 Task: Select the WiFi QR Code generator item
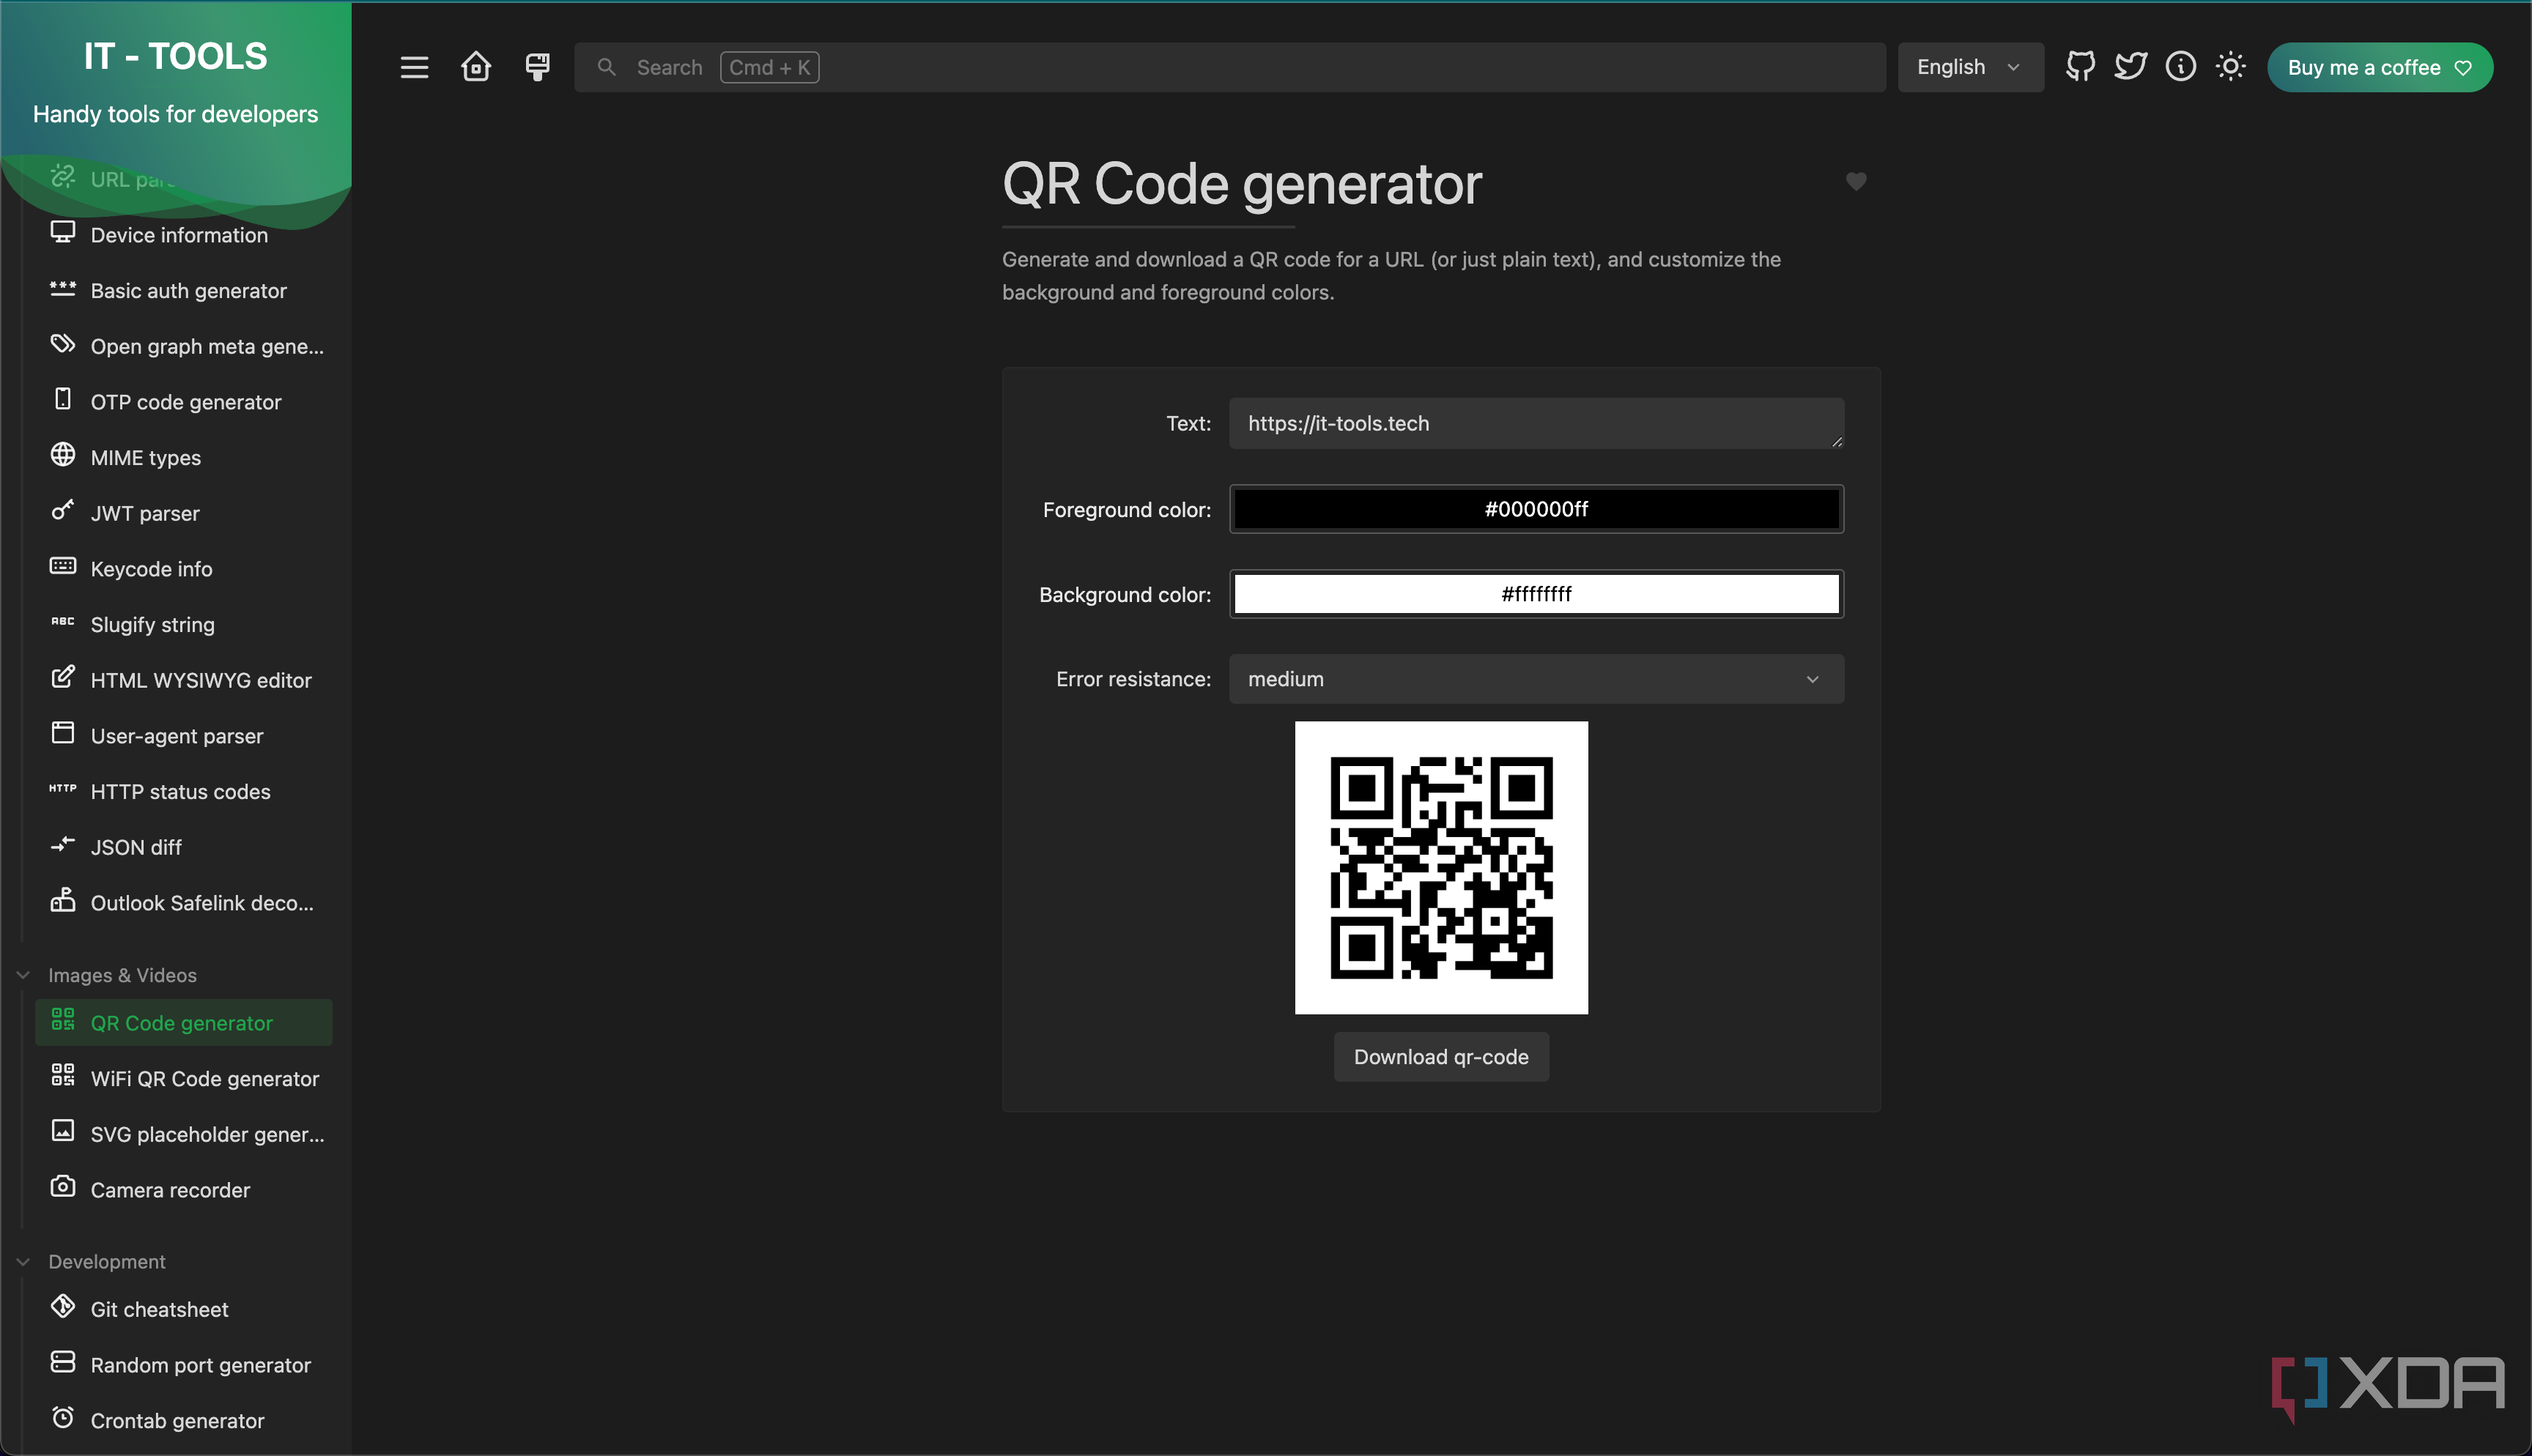(184, 1079)
